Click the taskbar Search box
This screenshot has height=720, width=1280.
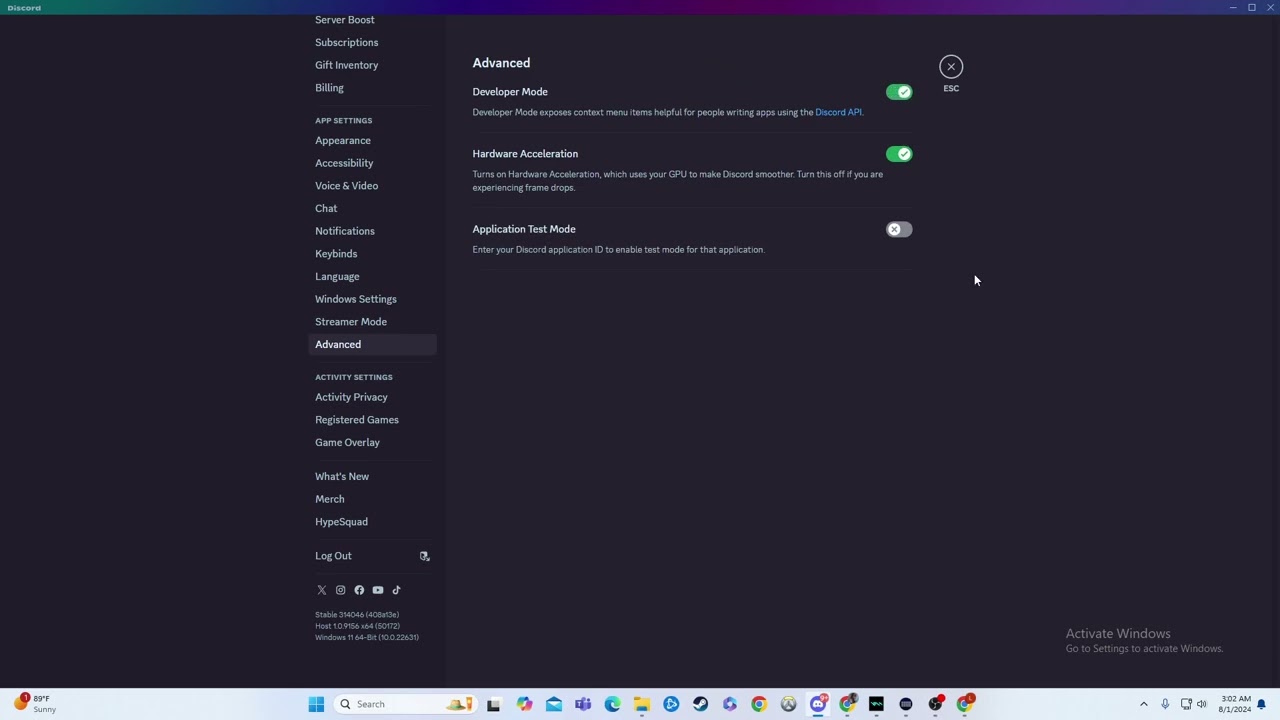point(404,704)
